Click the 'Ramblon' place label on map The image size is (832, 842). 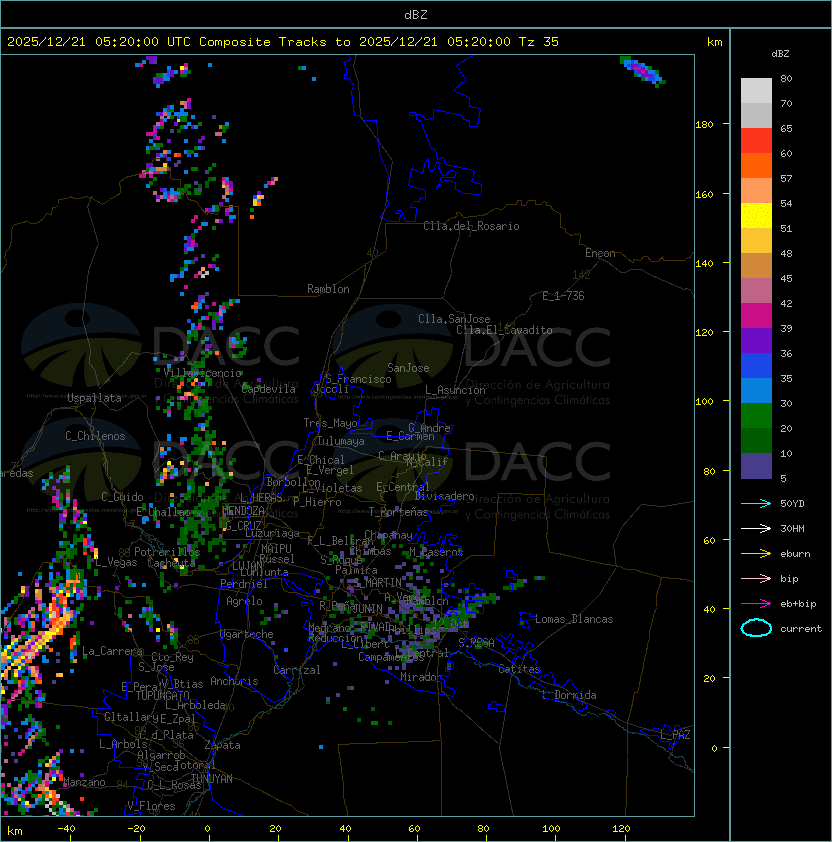click(328, 289)
